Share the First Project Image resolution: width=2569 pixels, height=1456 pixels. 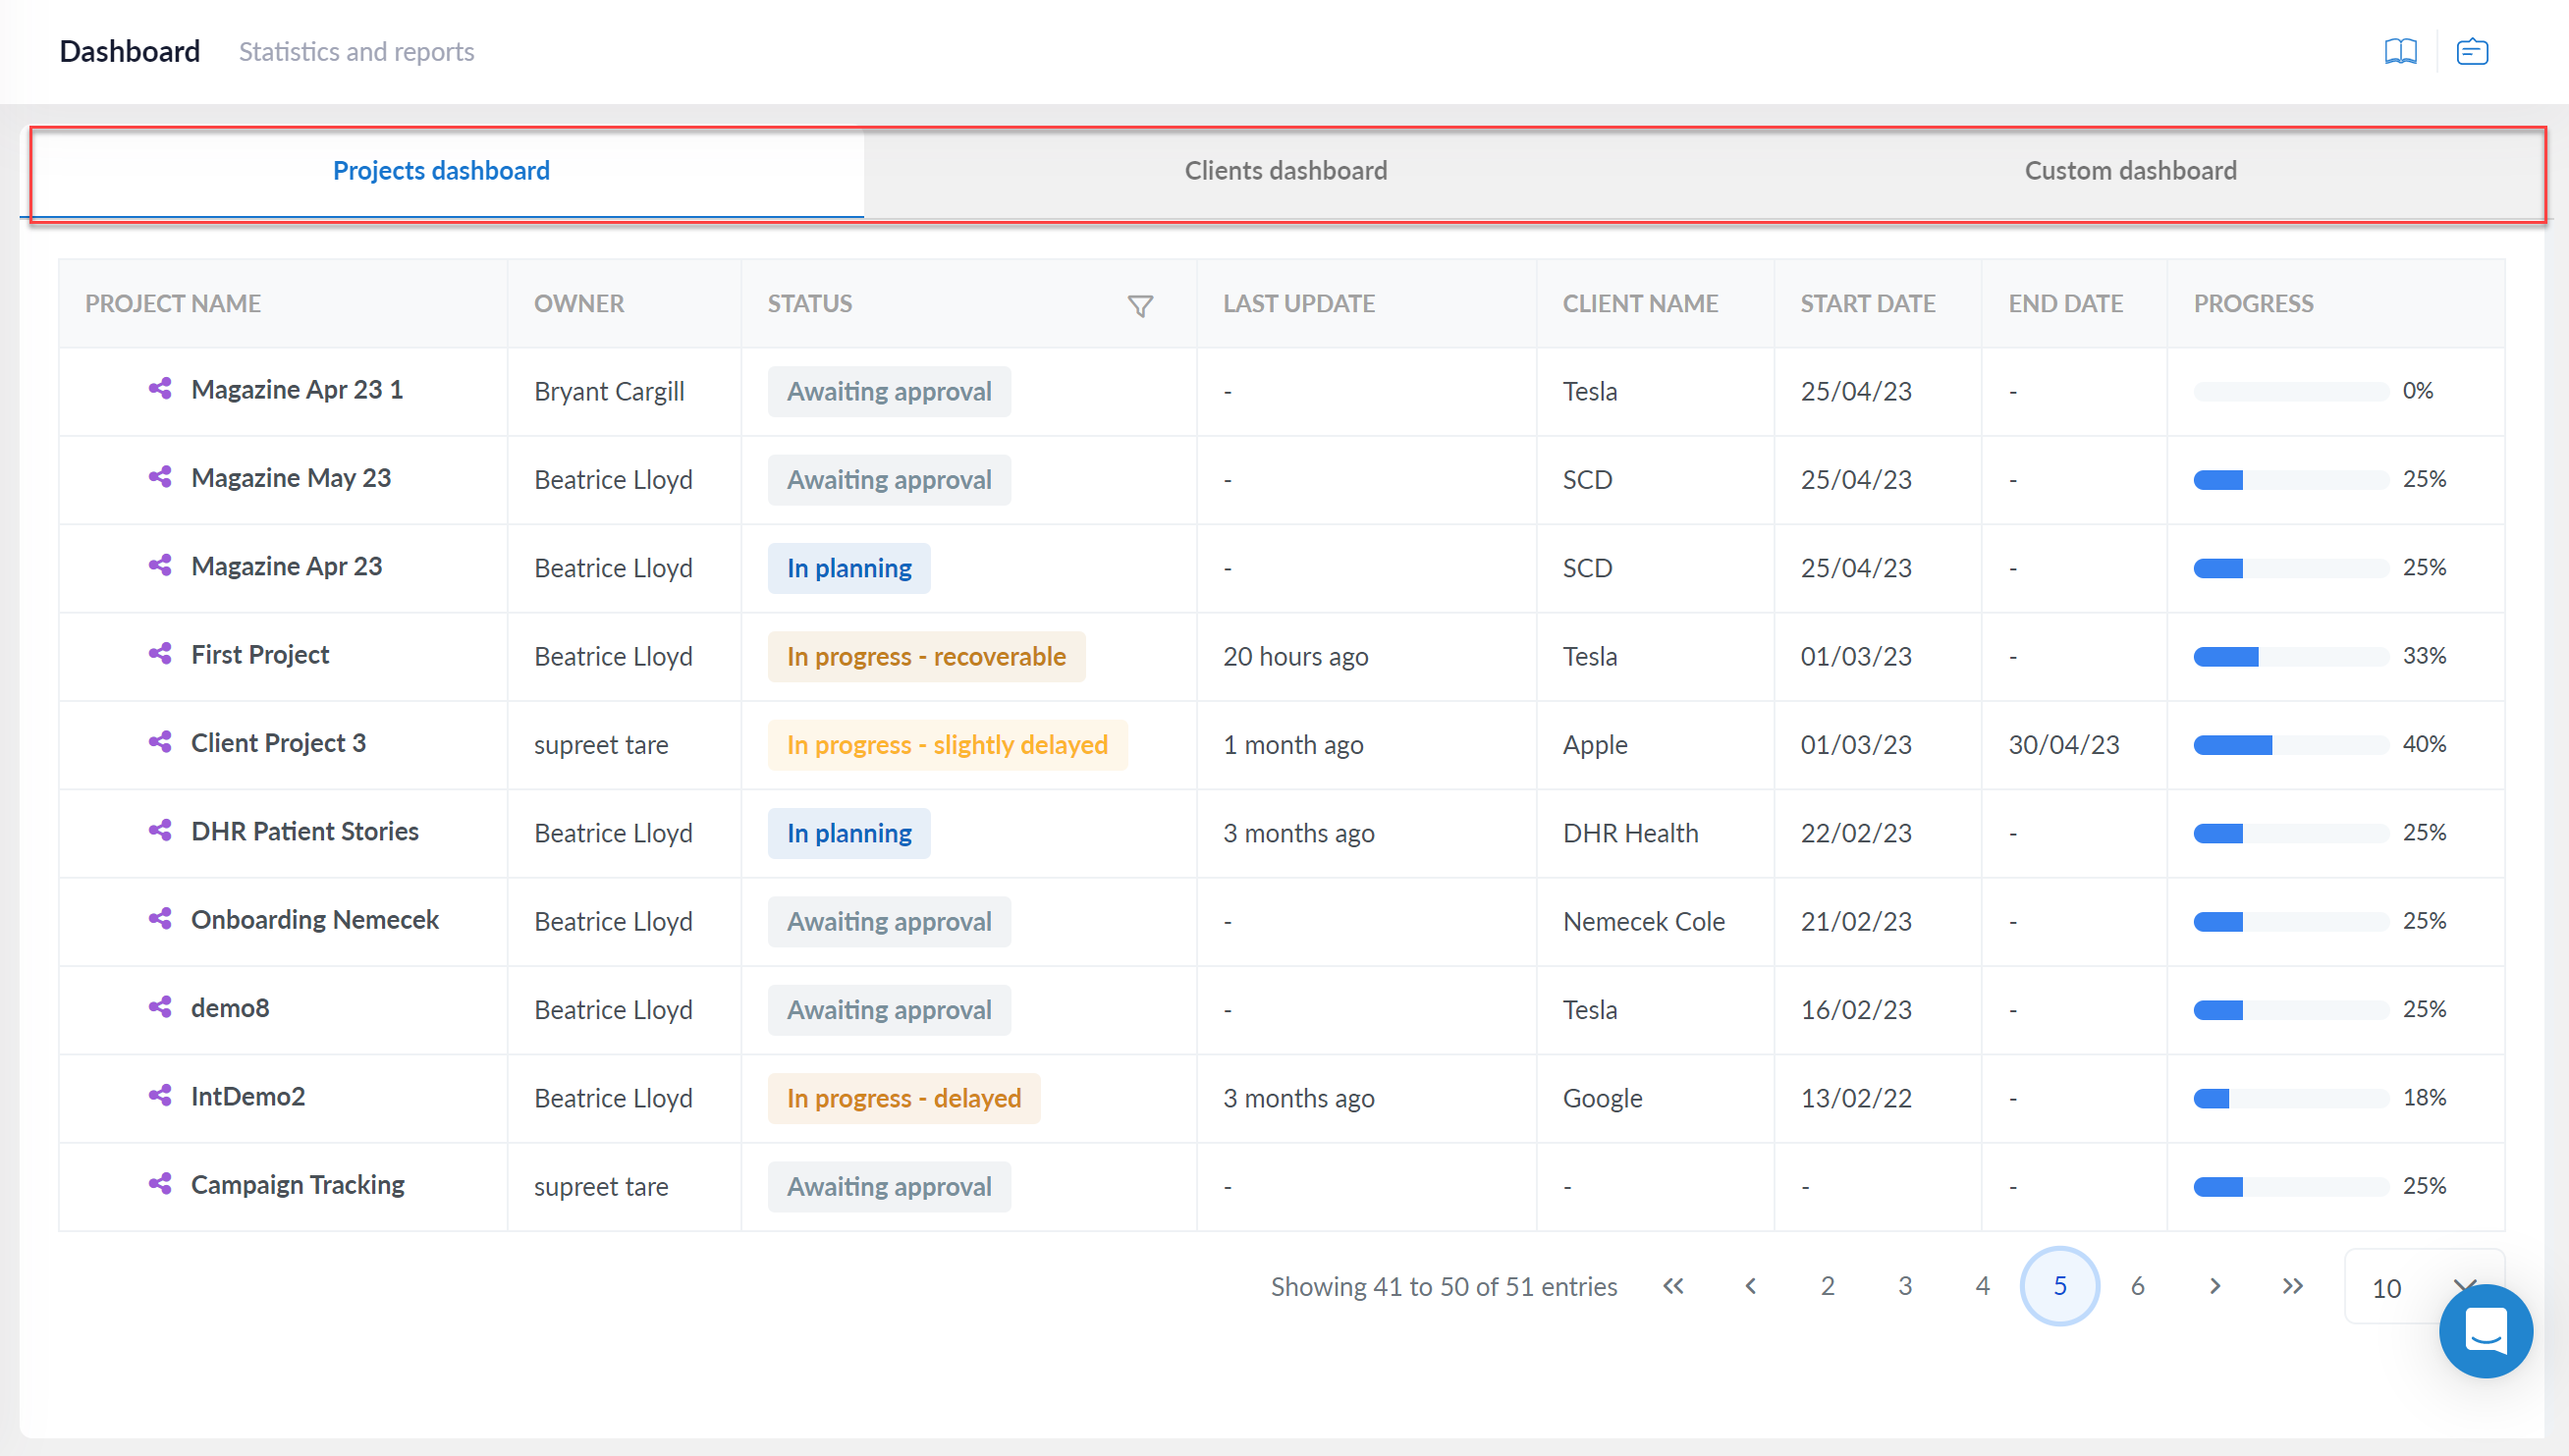point(160,655)
